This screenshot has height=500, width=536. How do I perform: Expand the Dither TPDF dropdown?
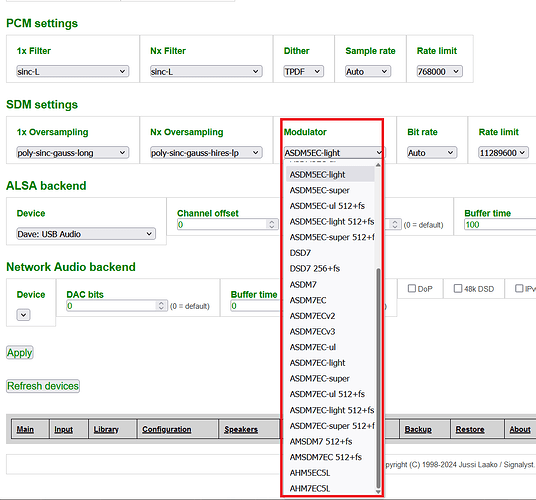pos(304,71)
